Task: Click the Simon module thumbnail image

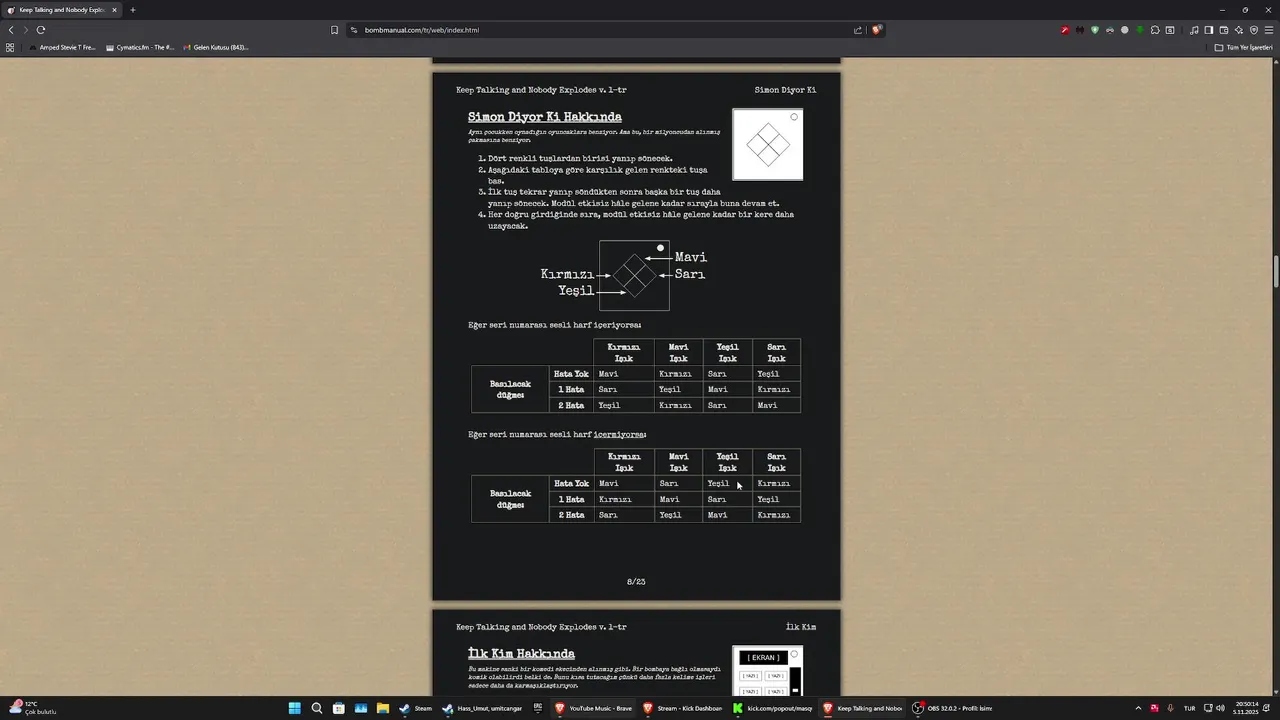Action: point(768,145)
